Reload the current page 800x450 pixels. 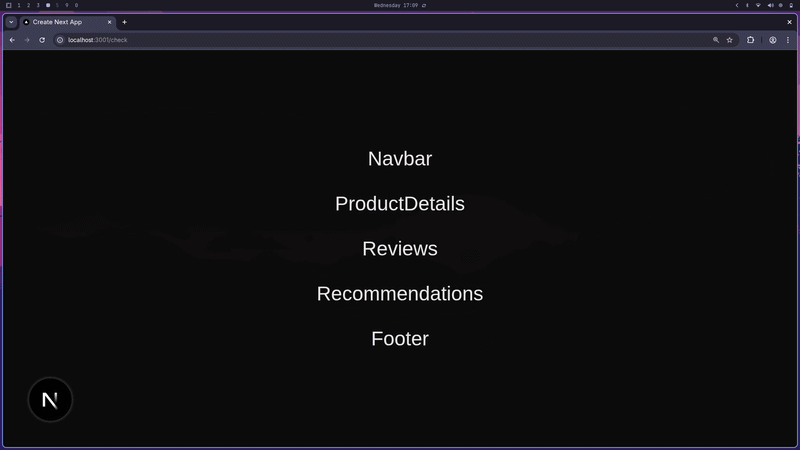click(x=42, y=40)
